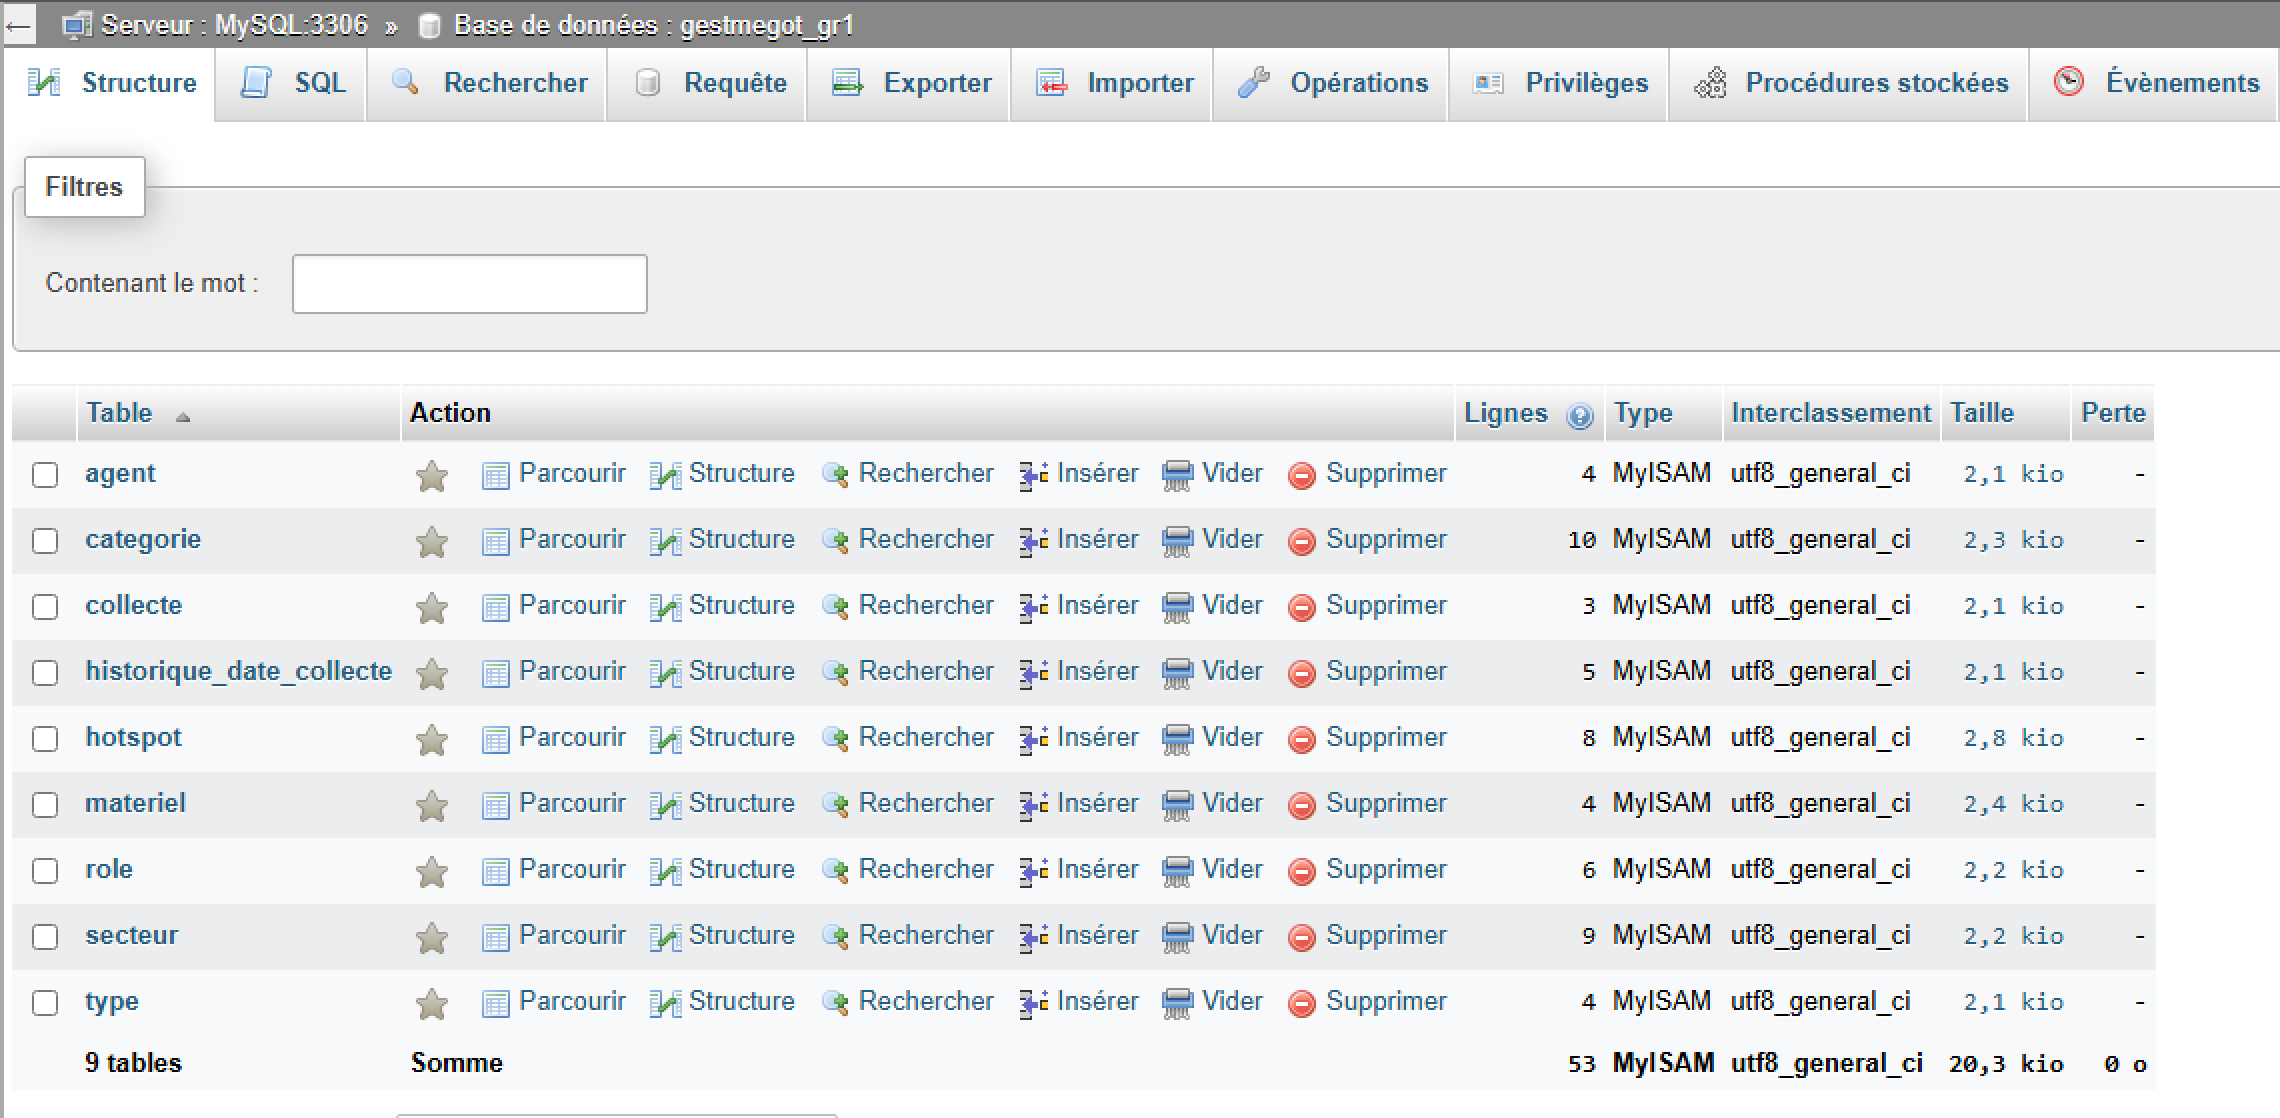Click the favorite star for type table

click(x=431, y=1004)
